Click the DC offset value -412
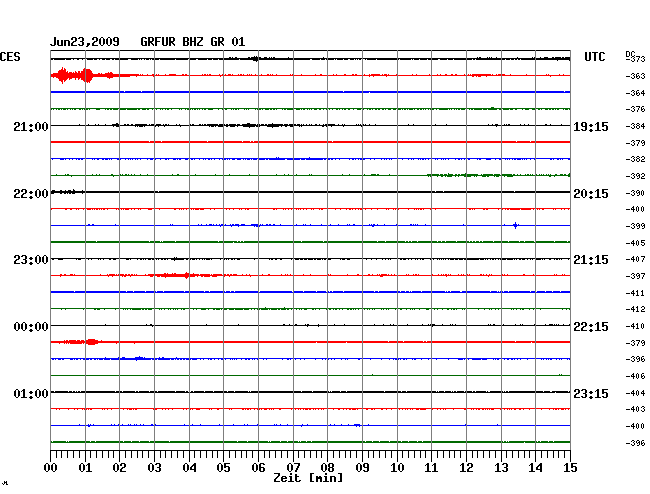 [635, 309]
